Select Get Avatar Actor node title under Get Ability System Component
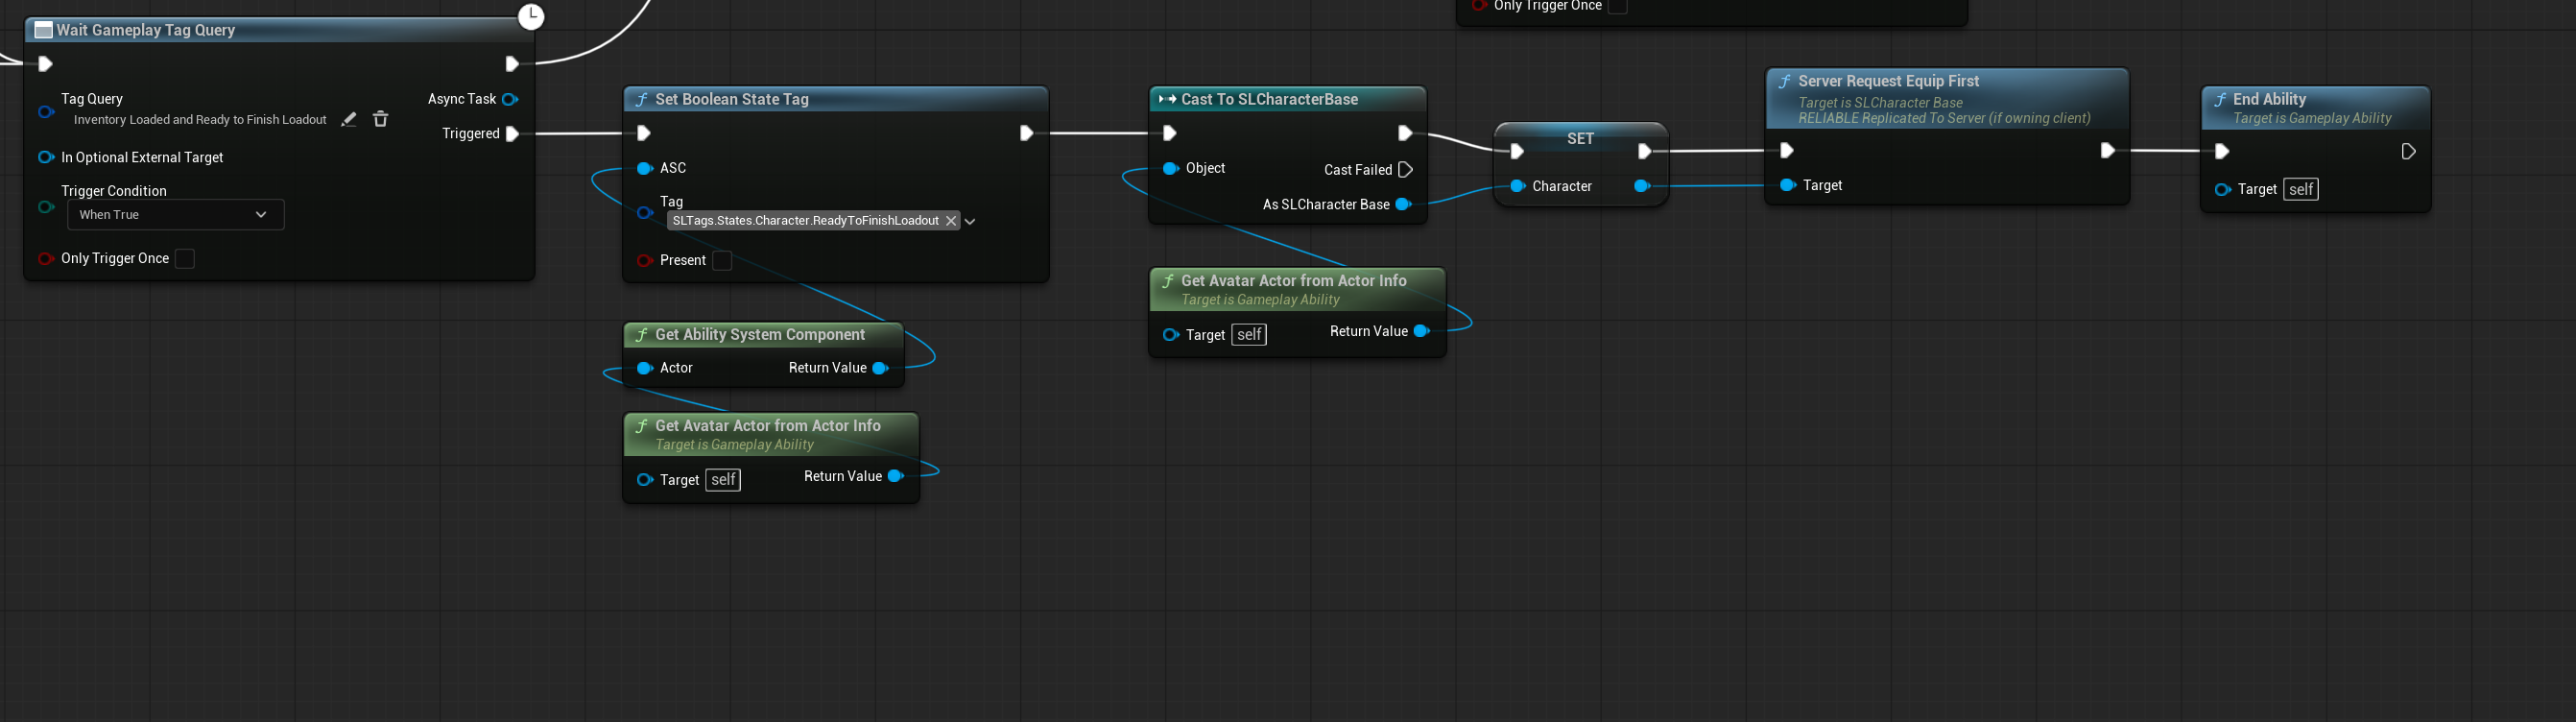2576x722 pixels. pyautogui.click(x=768, y=426)
